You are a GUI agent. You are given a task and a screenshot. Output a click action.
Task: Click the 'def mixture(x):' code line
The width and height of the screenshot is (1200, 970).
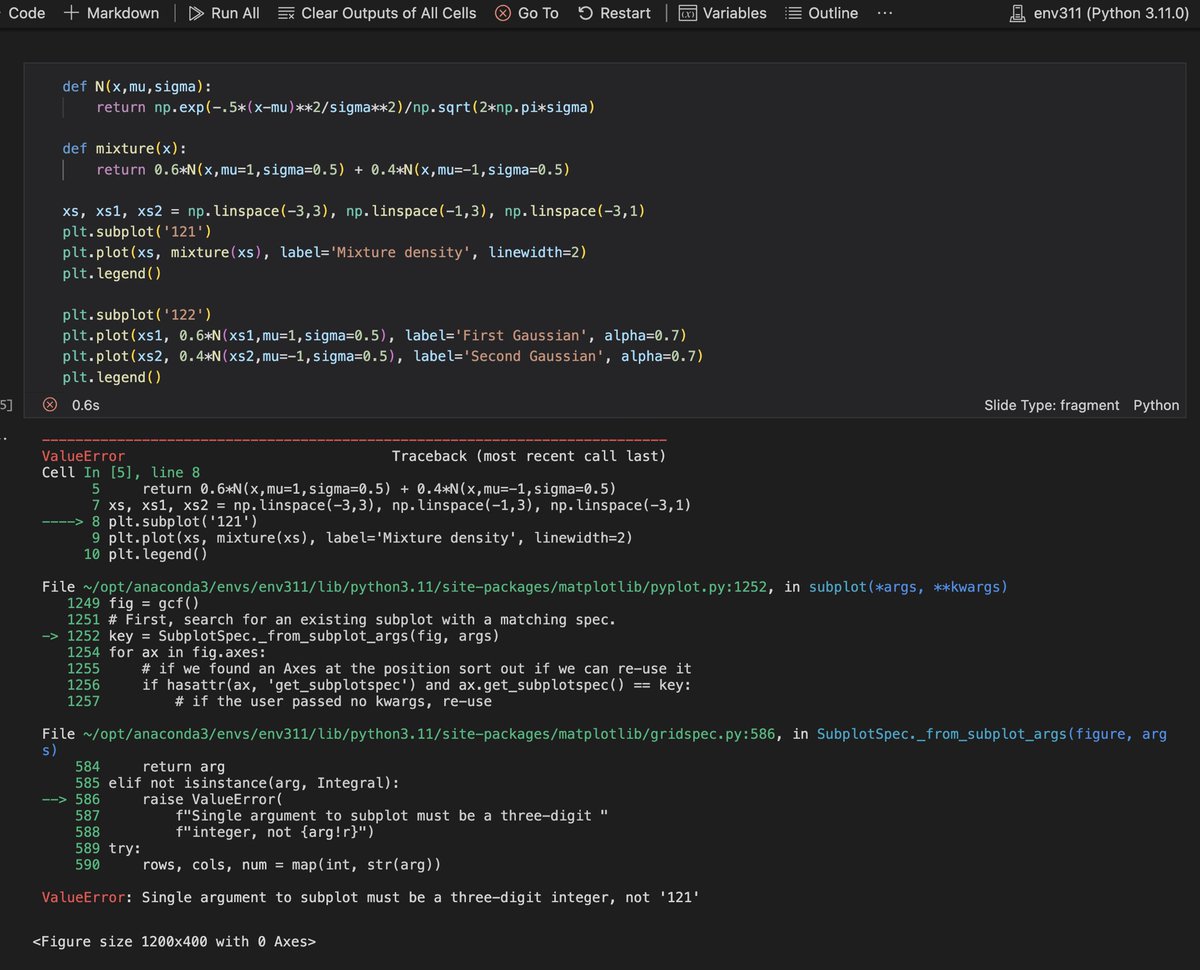tap(125, 149)
